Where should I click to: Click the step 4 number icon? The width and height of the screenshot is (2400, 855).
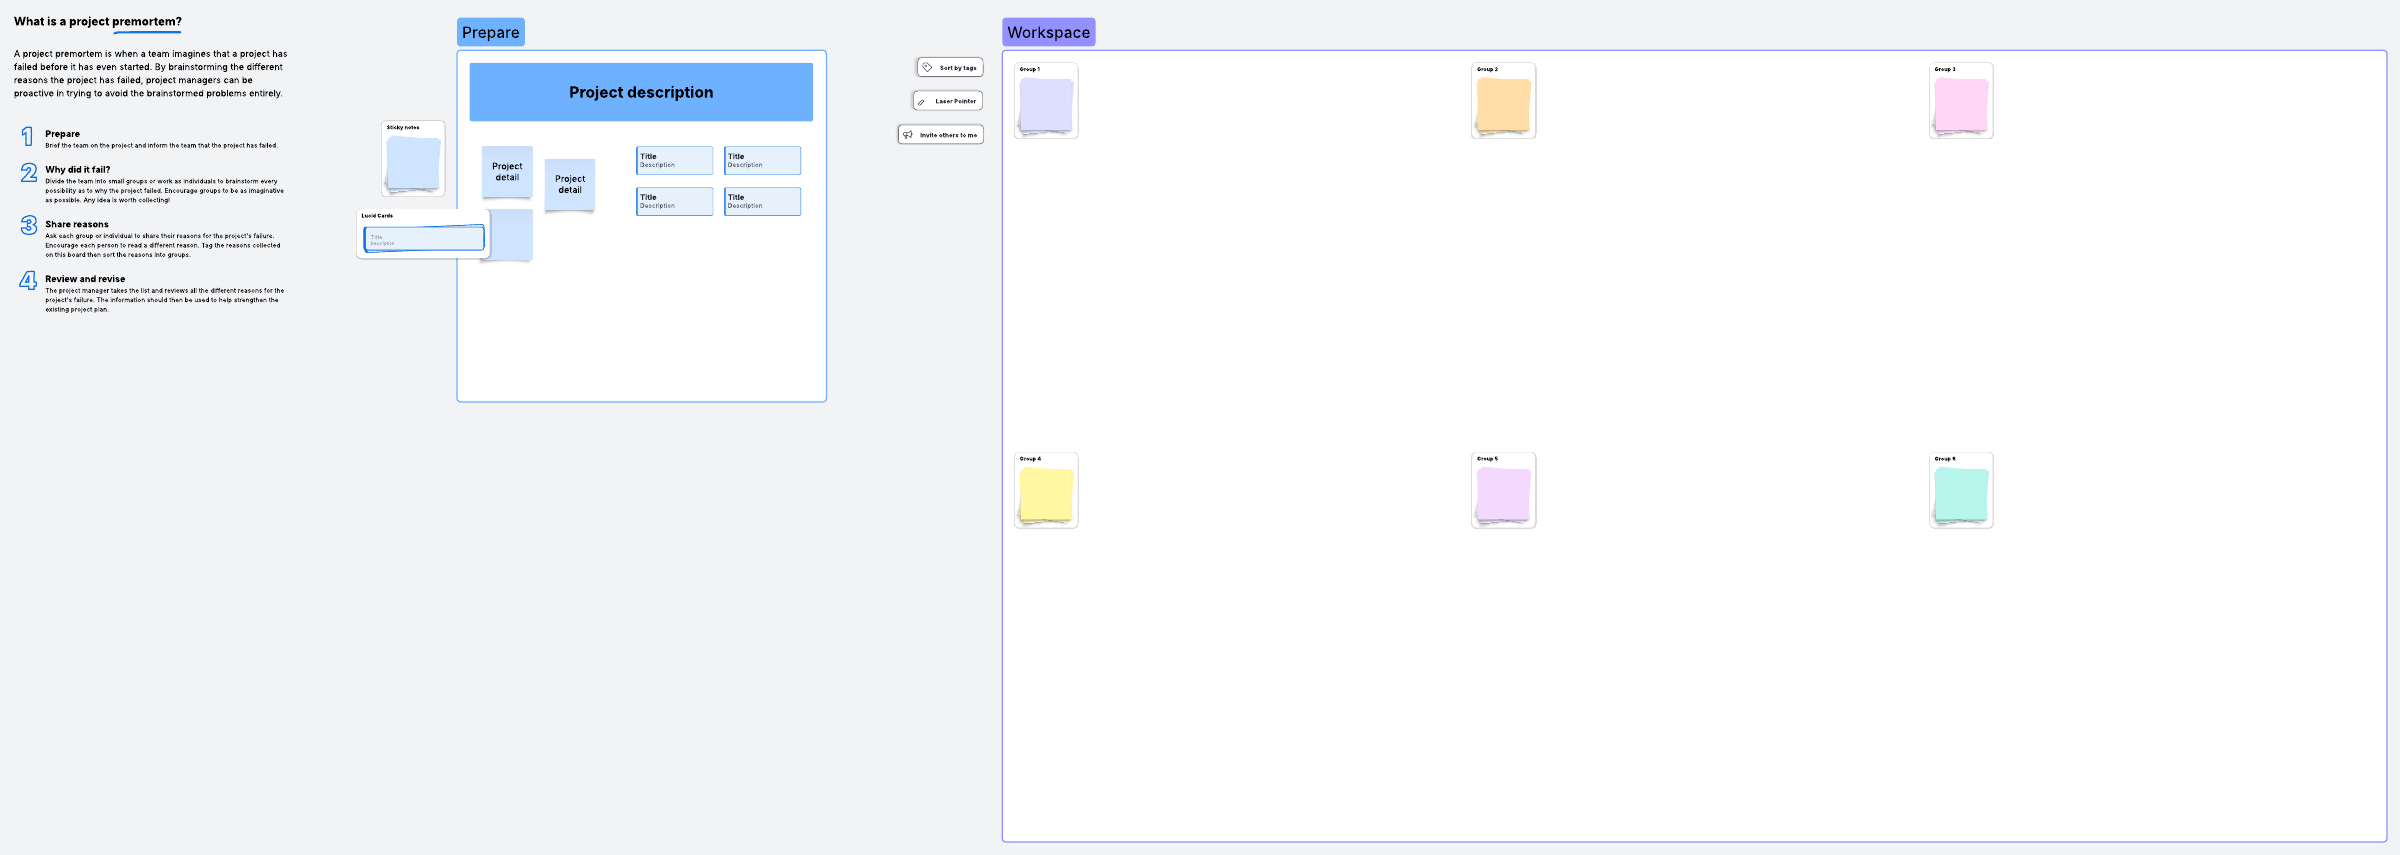point(28,281)
